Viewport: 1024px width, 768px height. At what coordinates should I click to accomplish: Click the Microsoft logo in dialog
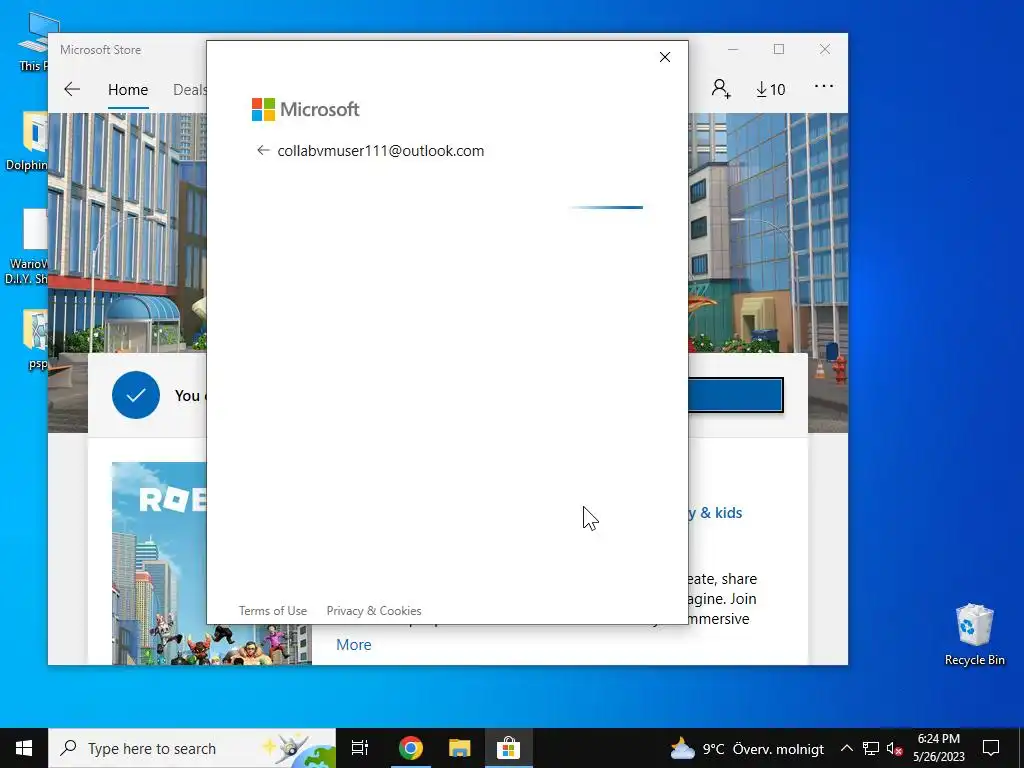pyautogui.click(x=306, y=109)
